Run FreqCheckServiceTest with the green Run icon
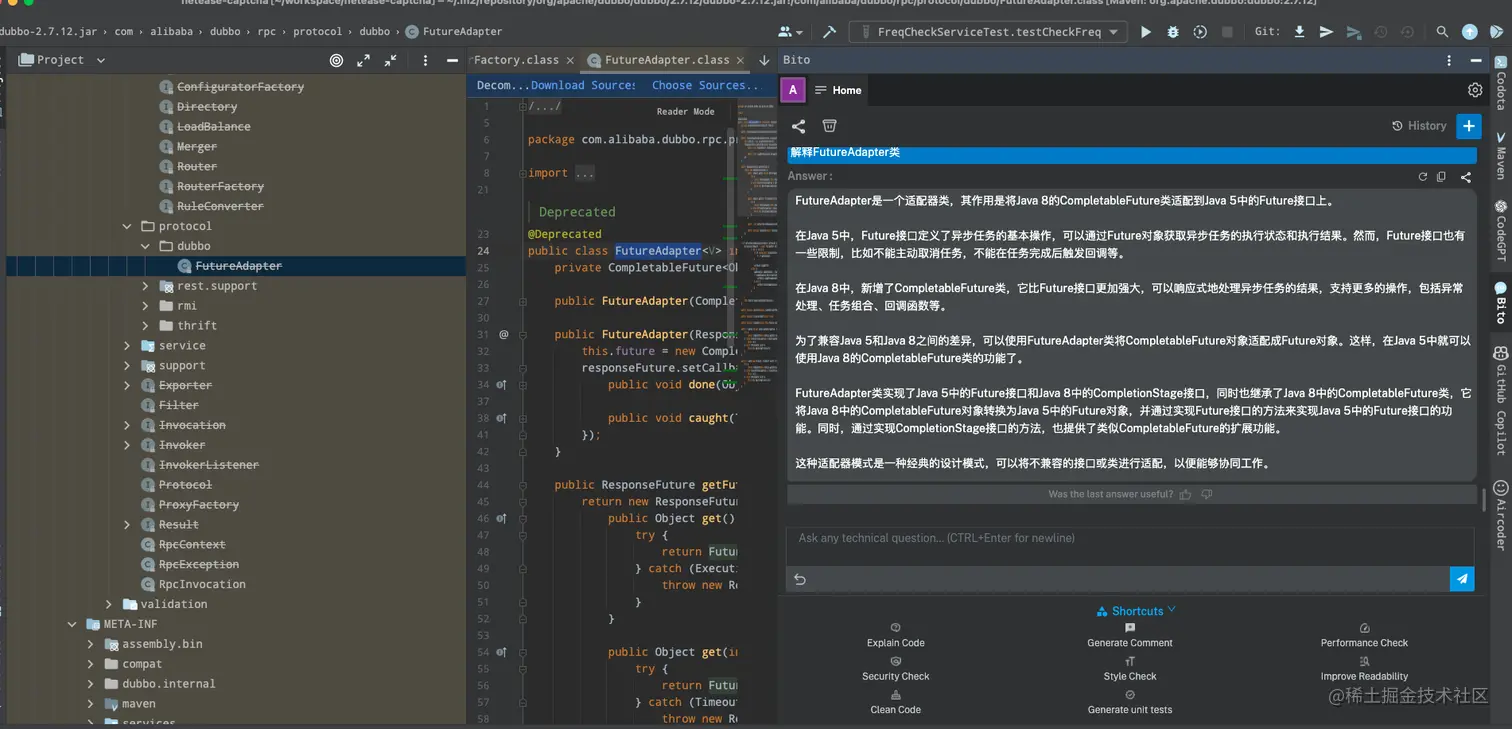Screen dimensions: 1512x729 [1146, 32]
